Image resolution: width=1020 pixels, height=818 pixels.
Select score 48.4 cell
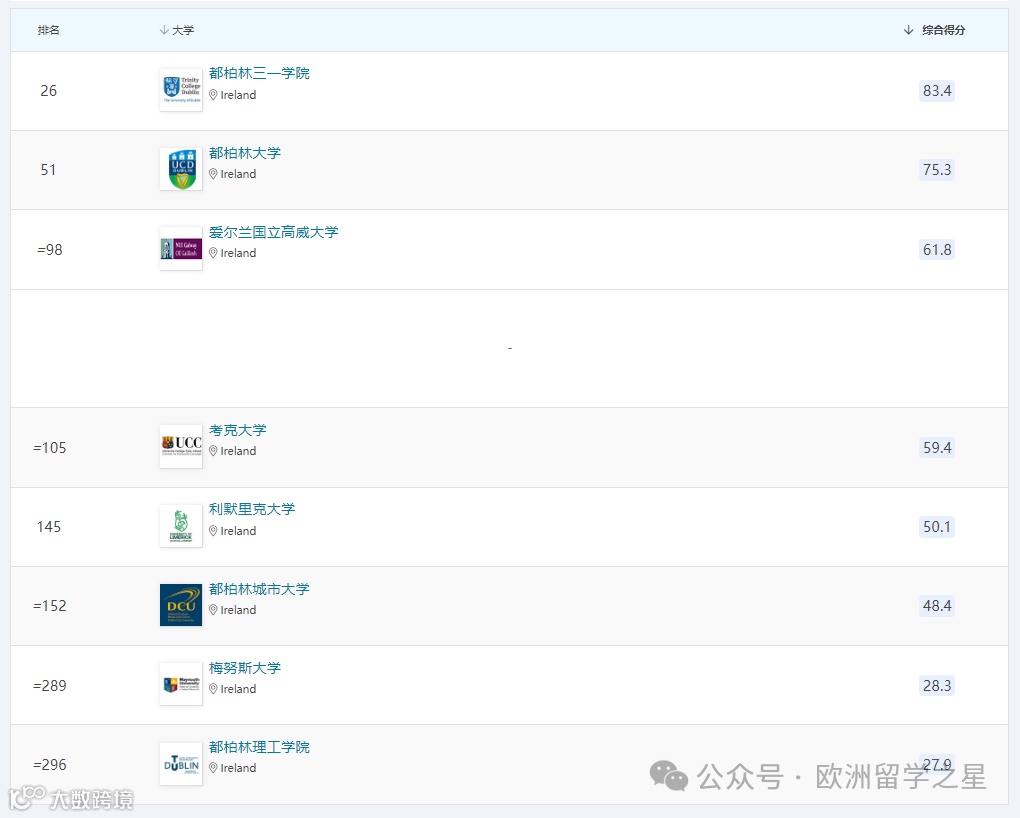click(937, 606)
